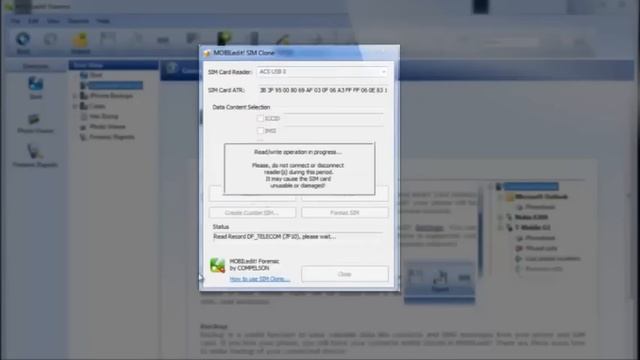Click the grey phone-shaped toolbar icon
The height and width of the screenshot is (360, 640).
254,39
